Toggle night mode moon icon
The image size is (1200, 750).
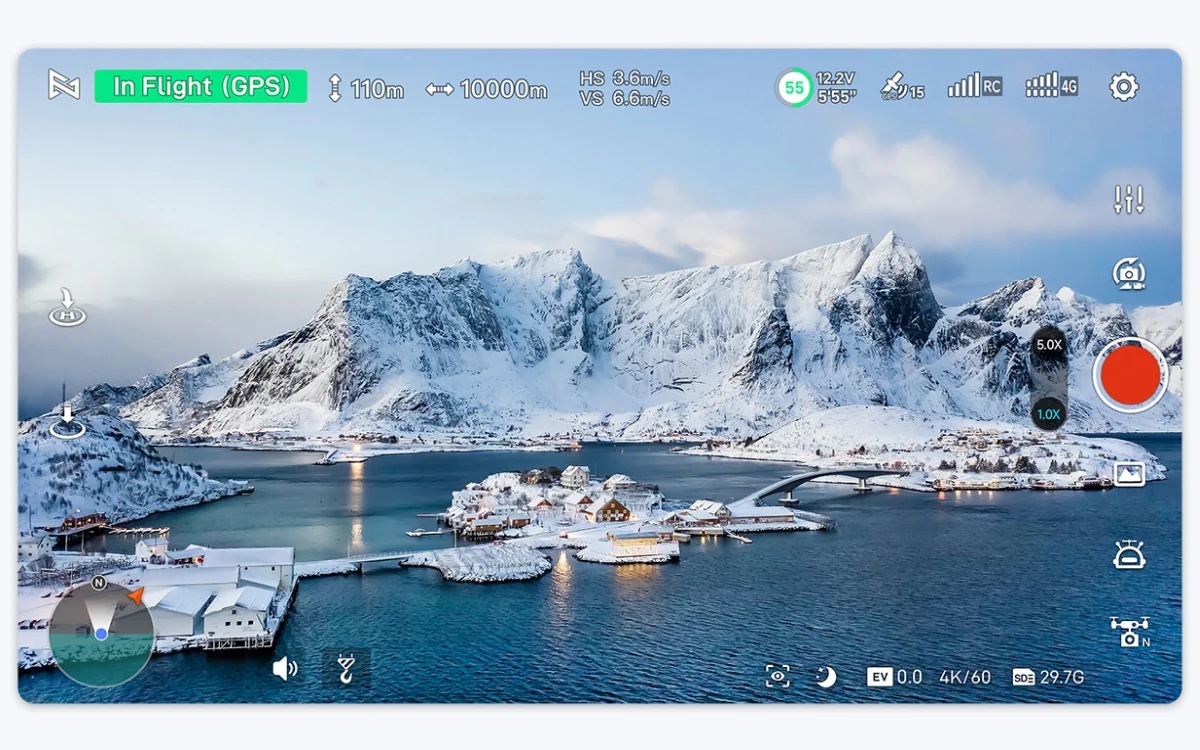825,677
